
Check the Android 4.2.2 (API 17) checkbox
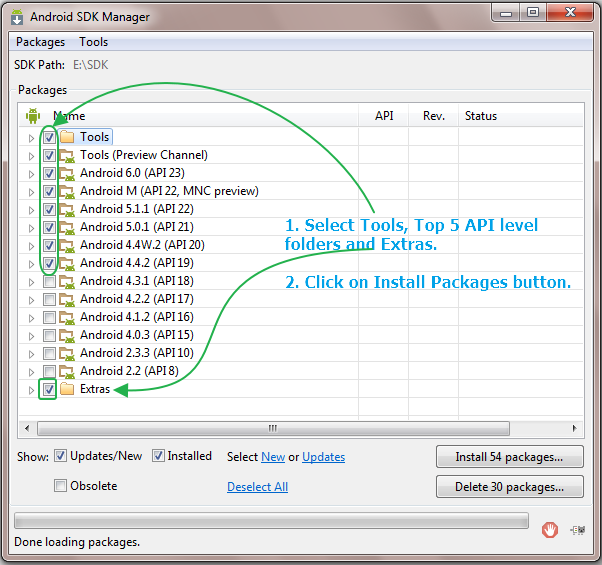coord(49,299)
